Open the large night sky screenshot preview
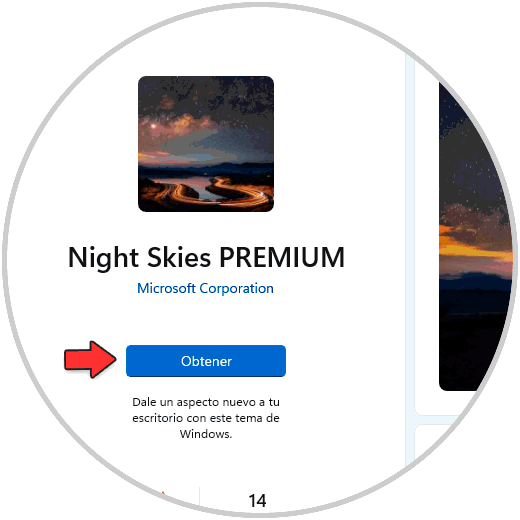The width and height of the screenshot is (520, 520). pos(476,236)
